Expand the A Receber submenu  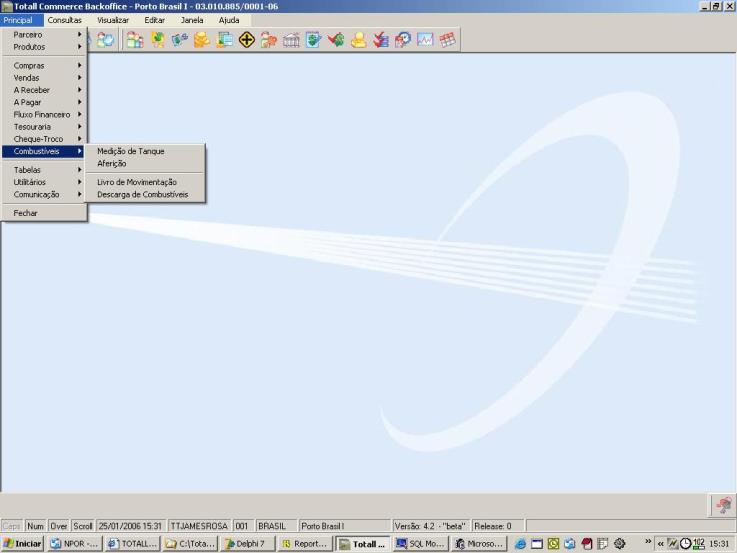44,90
